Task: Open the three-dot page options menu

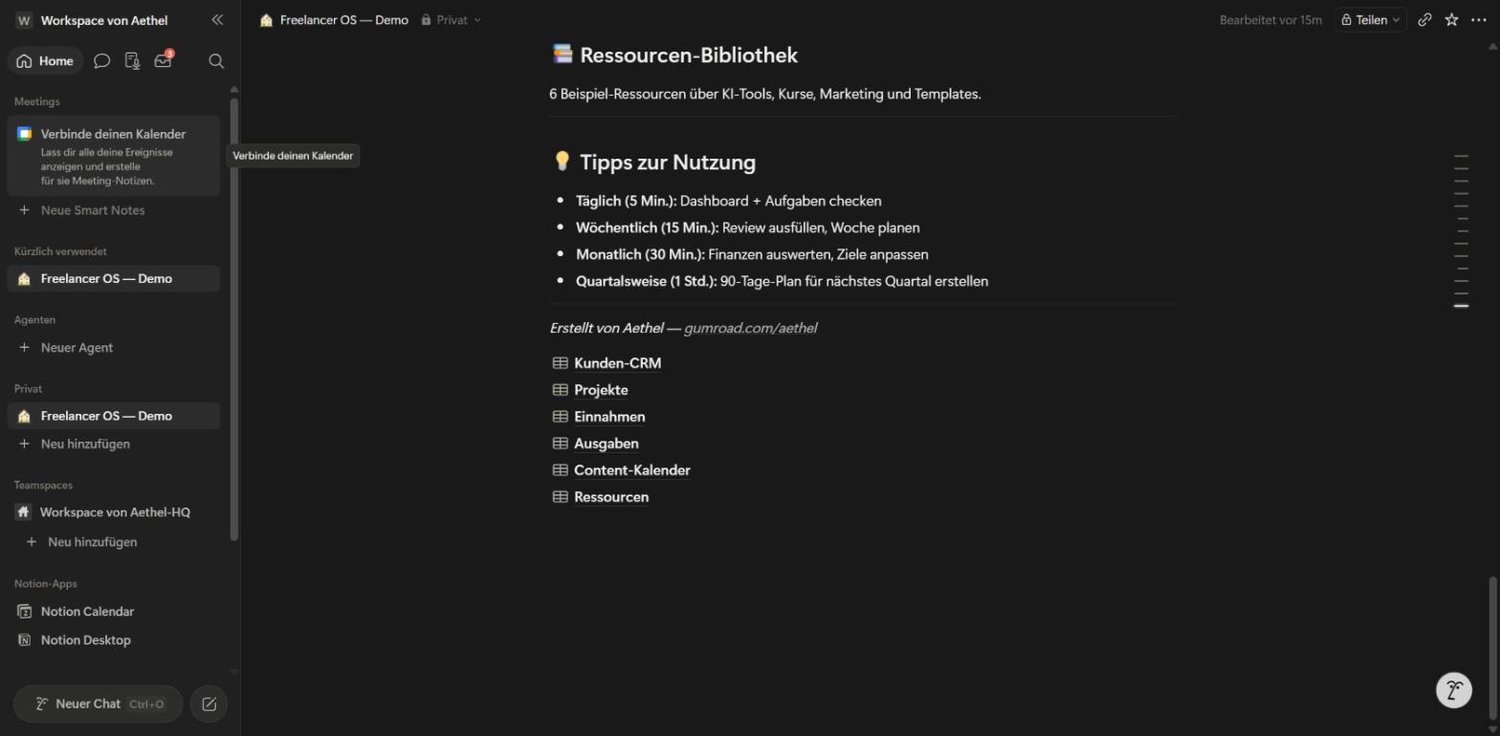Action: pos(1479,20)
